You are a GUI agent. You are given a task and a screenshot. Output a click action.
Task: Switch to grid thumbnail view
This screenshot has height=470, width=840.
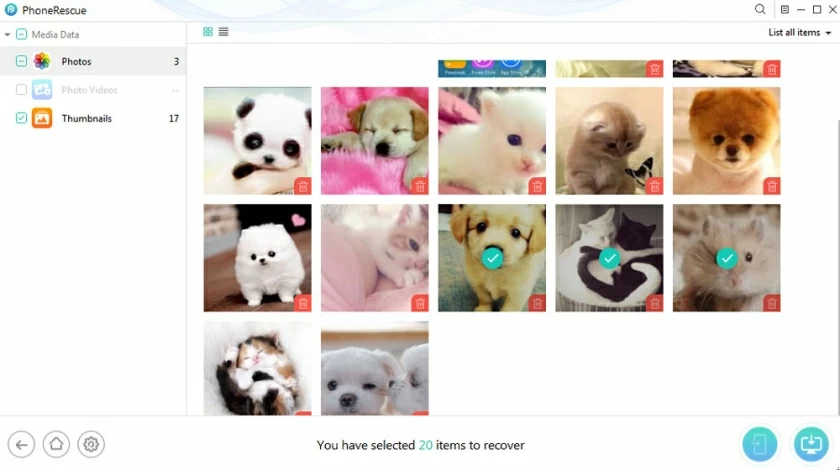[208, 32]
